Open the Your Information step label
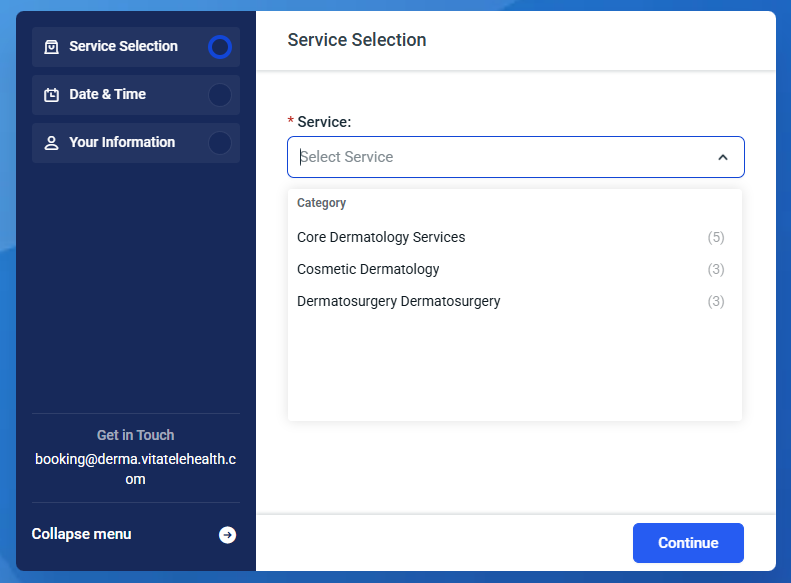Viewport: 791px width, 583px height. [x=122, y=142]
